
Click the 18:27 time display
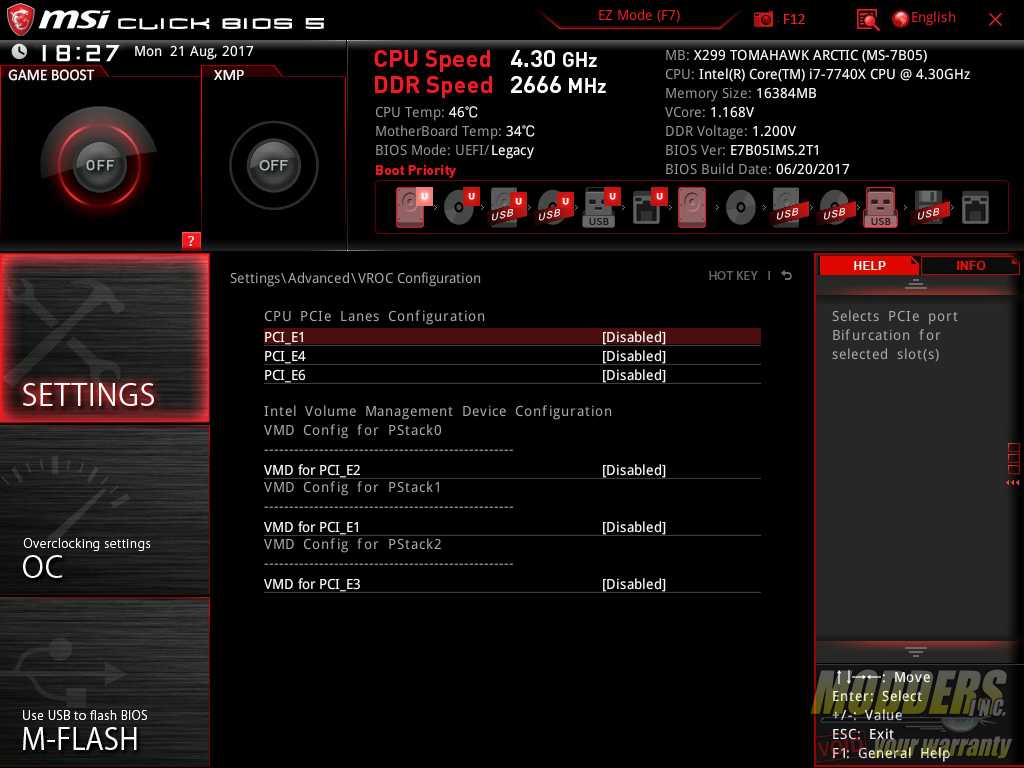point(80,52)
